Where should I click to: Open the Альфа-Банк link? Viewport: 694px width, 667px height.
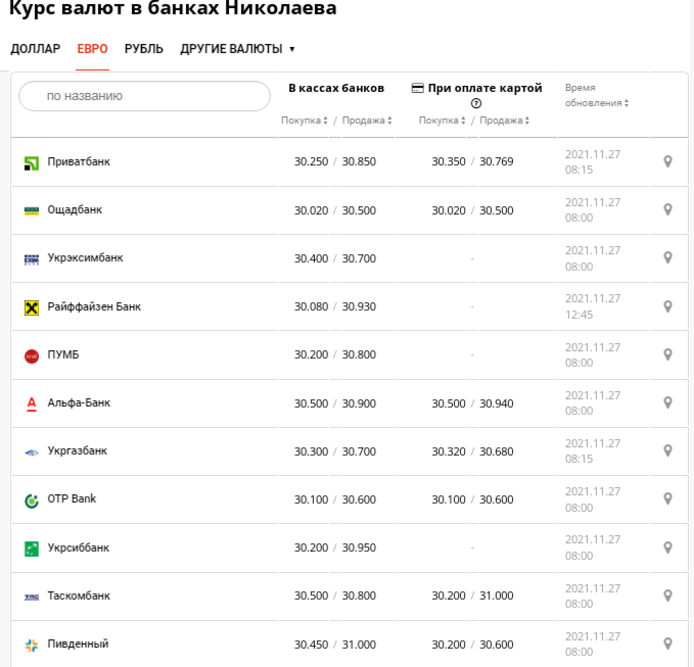coord(79,403)
